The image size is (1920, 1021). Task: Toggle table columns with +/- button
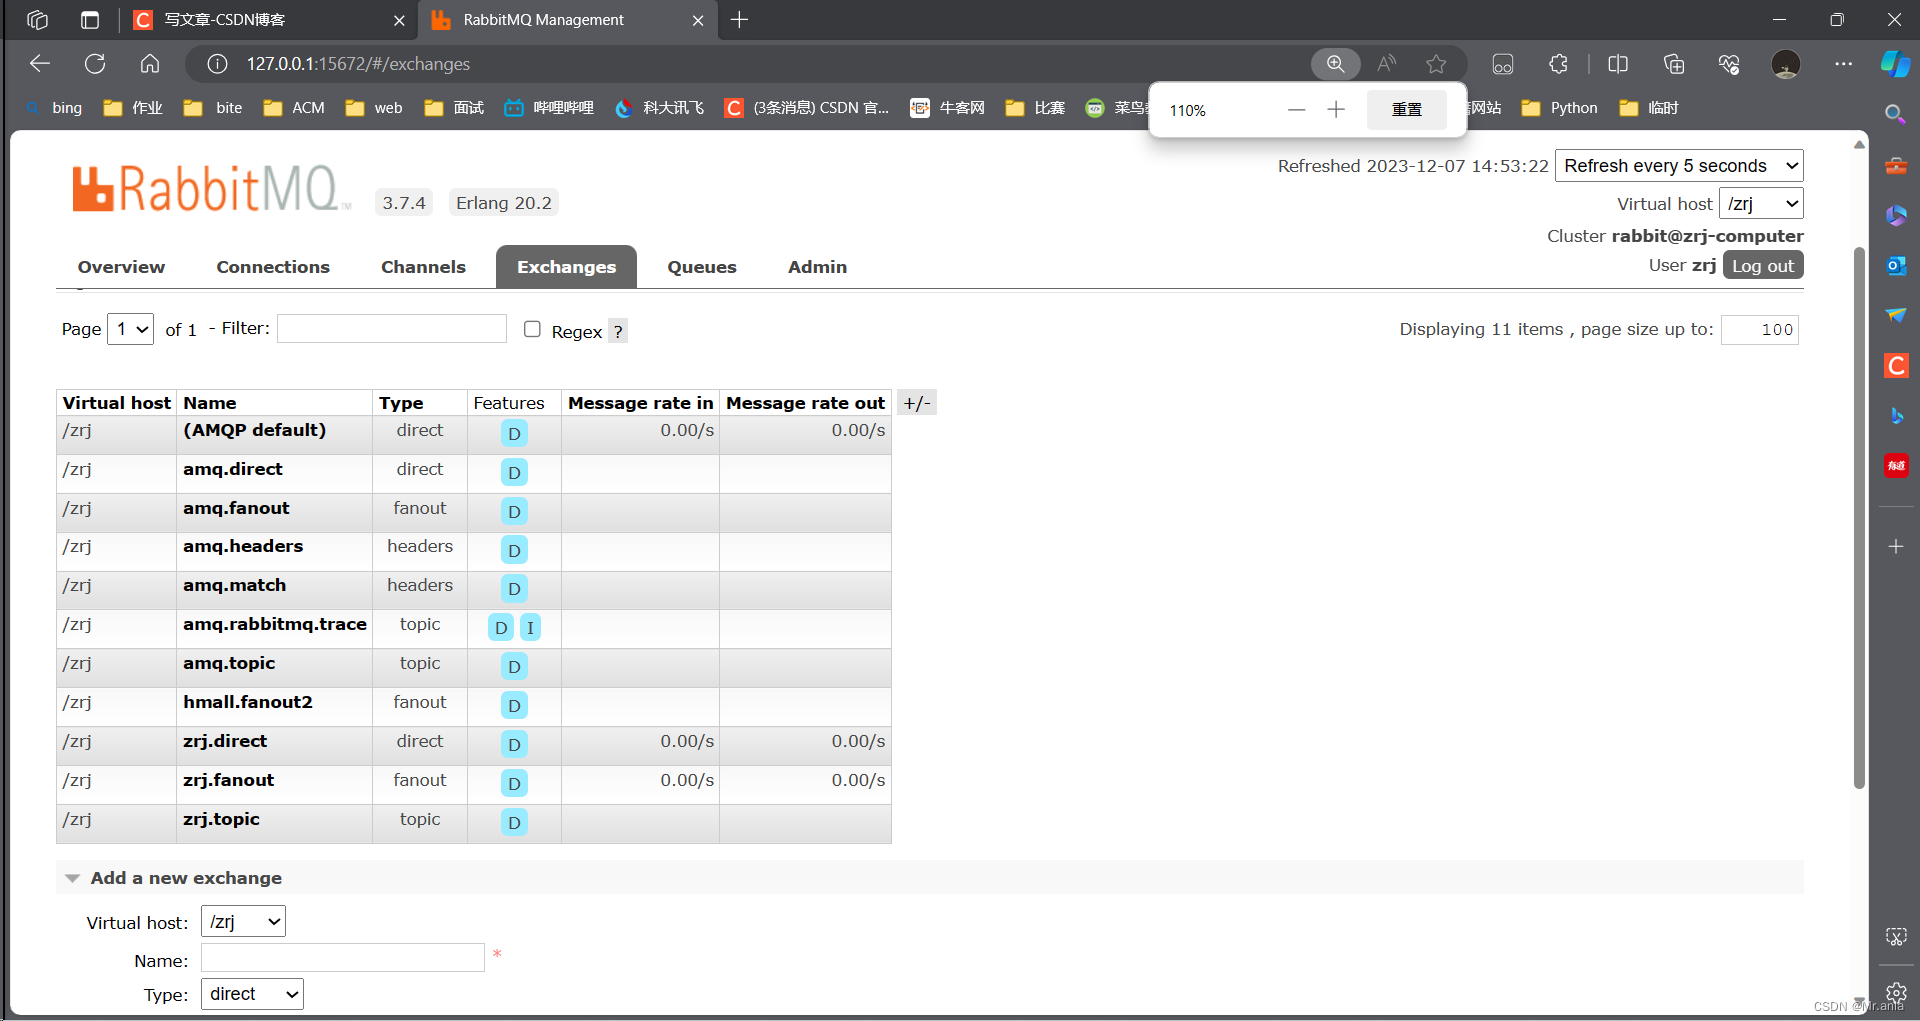(917, 403)
